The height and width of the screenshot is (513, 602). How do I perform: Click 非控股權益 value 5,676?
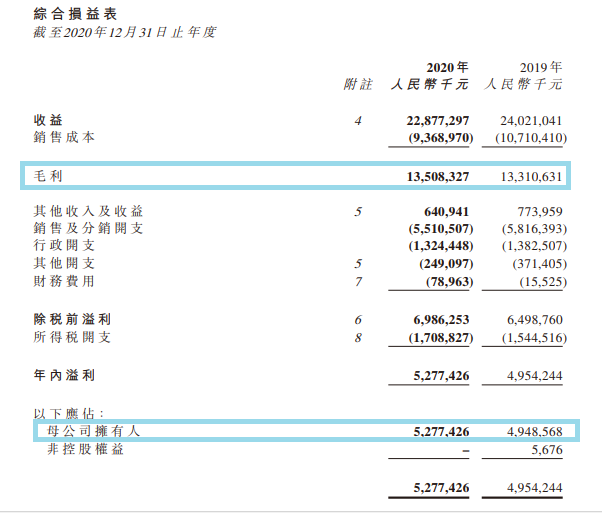tap(547, 450)
